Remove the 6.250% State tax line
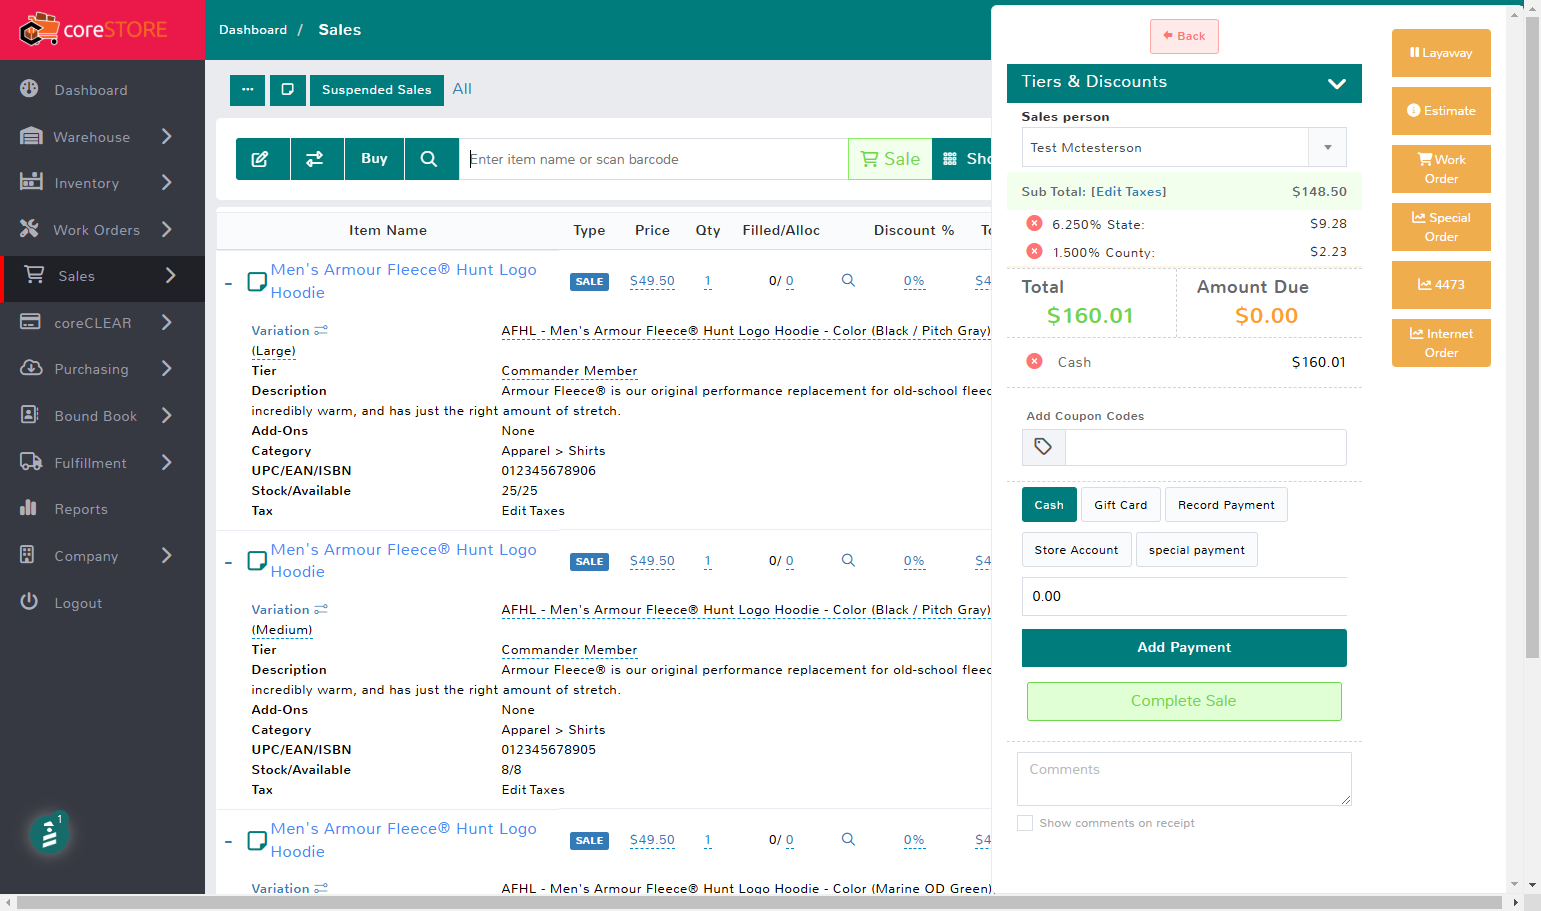Screen dimensions: 1541x911 [1034, 224]
